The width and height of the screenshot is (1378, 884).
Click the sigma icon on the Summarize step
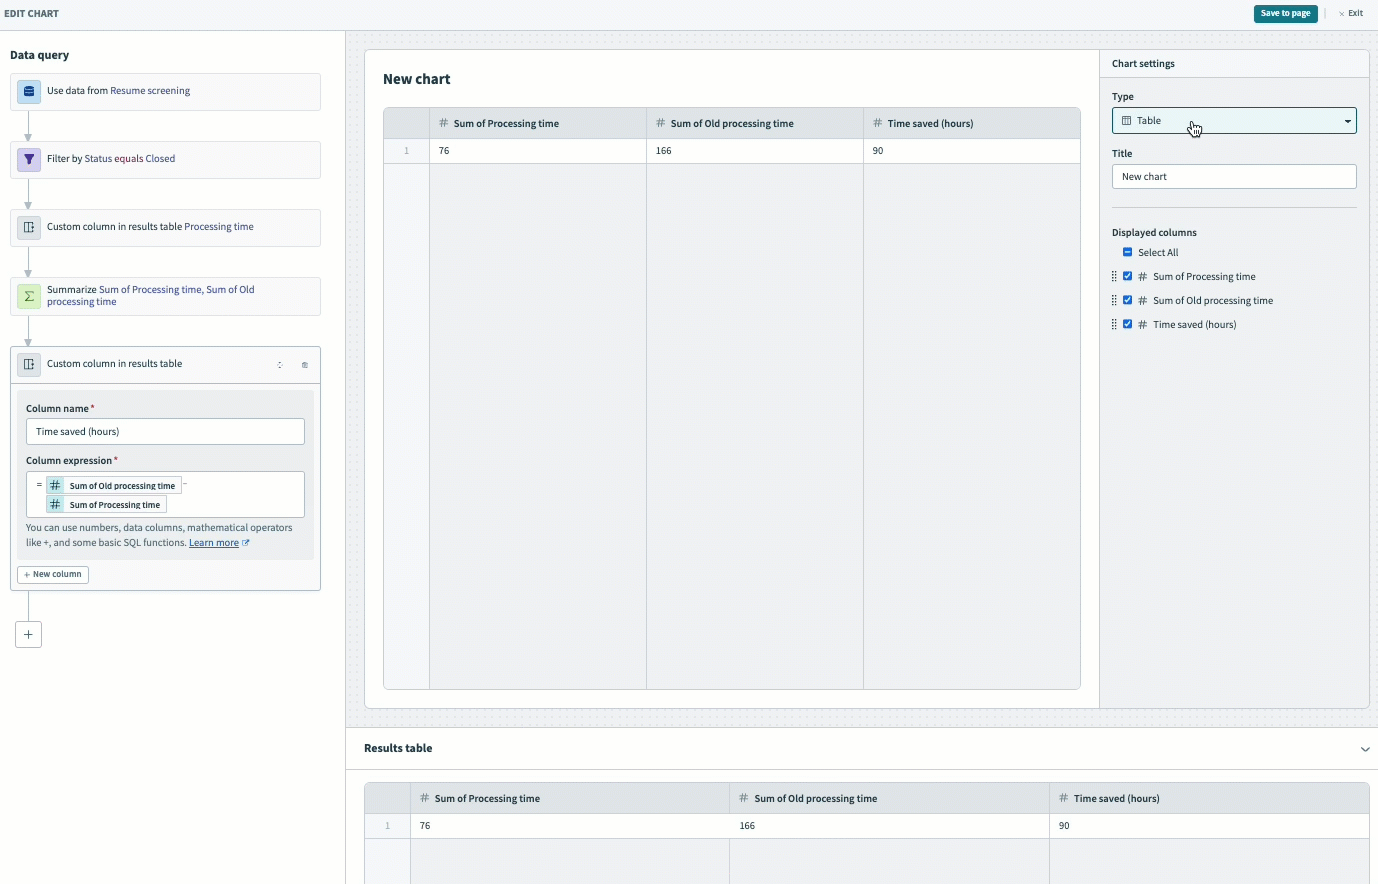click(28, 296)
